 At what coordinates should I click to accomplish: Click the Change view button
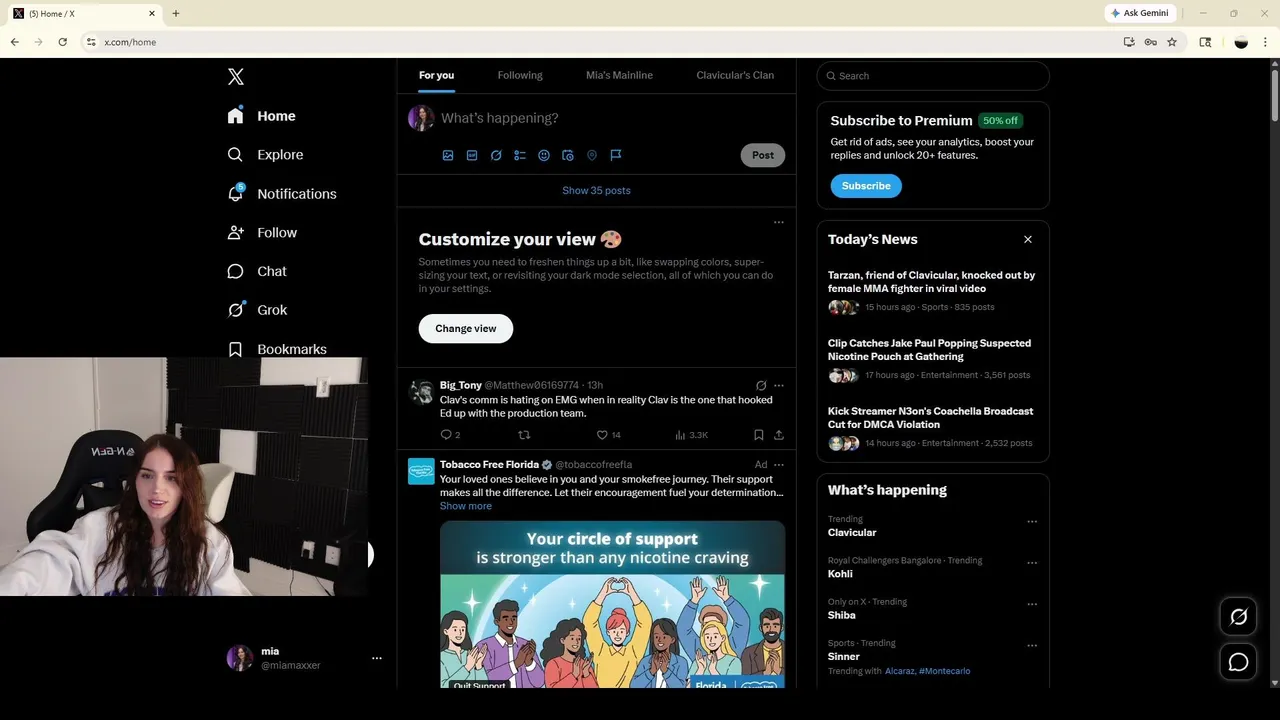(466, 328)
